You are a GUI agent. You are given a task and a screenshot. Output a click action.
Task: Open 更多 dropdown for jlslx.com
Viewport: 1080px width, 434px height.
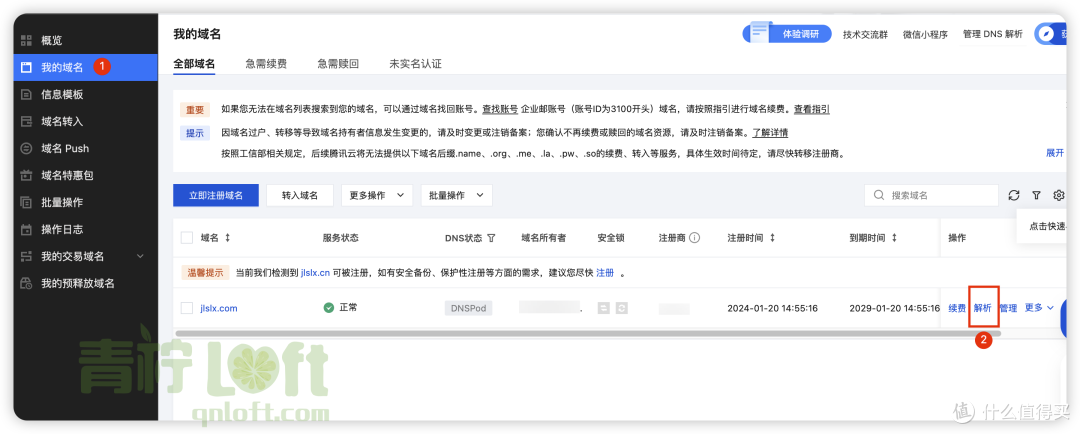click(1039, 308)
